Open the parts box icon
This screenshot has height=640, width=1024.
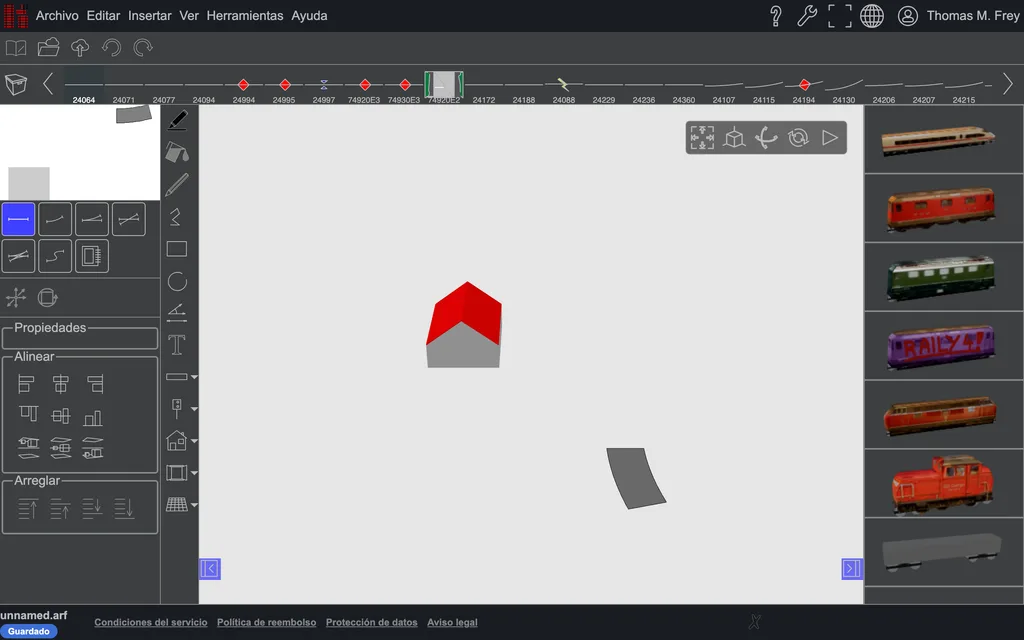pos(16,84)
